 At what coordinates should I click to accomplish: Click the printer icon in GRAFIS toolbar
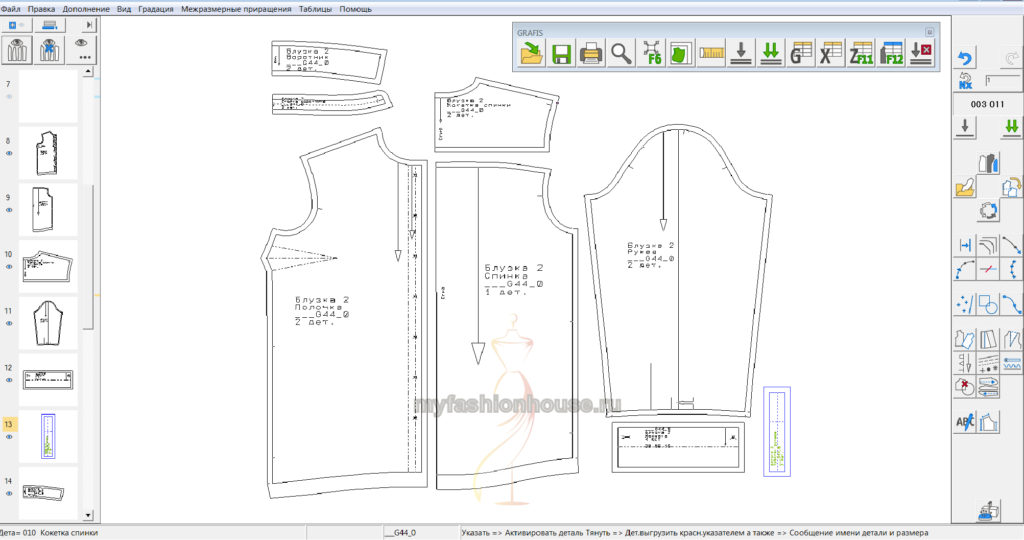[591, 54]
